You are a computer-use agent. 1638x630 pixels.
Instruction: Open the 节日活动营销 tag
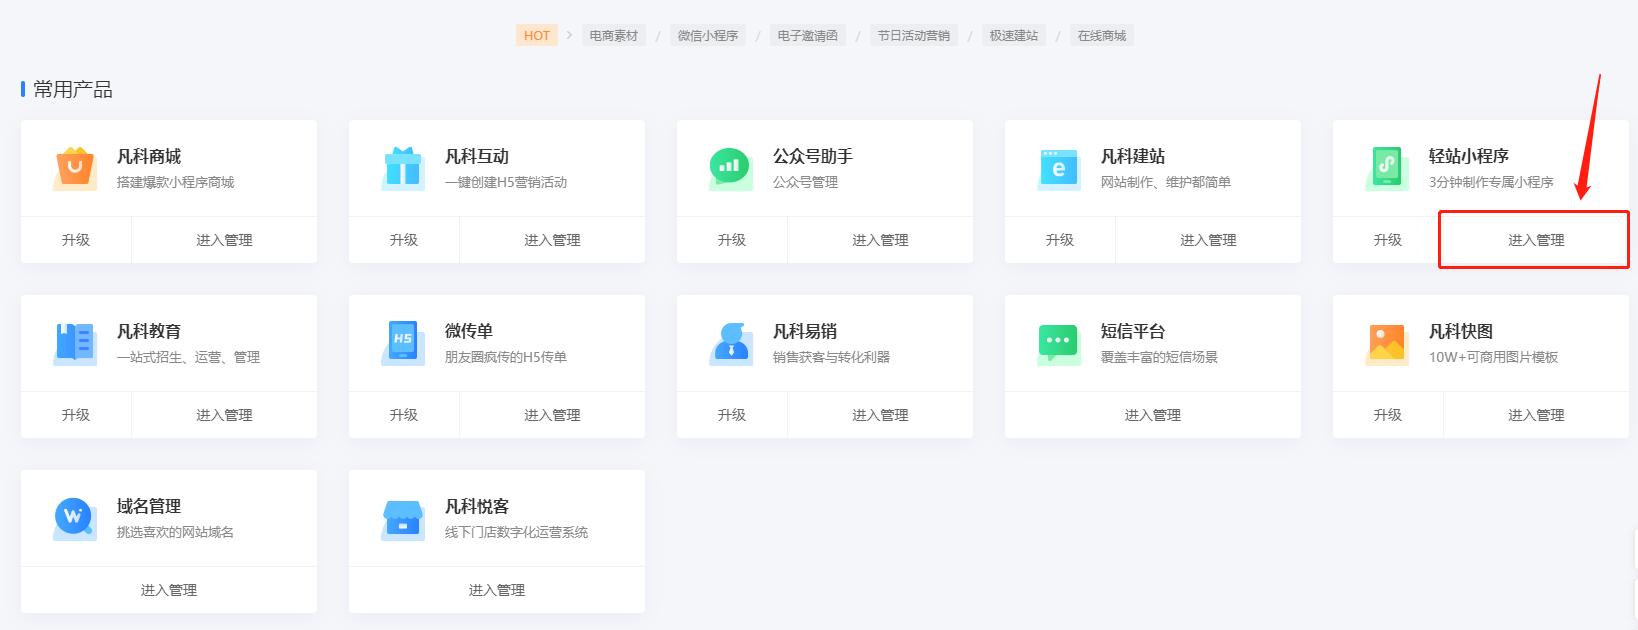tap(914, 35)
